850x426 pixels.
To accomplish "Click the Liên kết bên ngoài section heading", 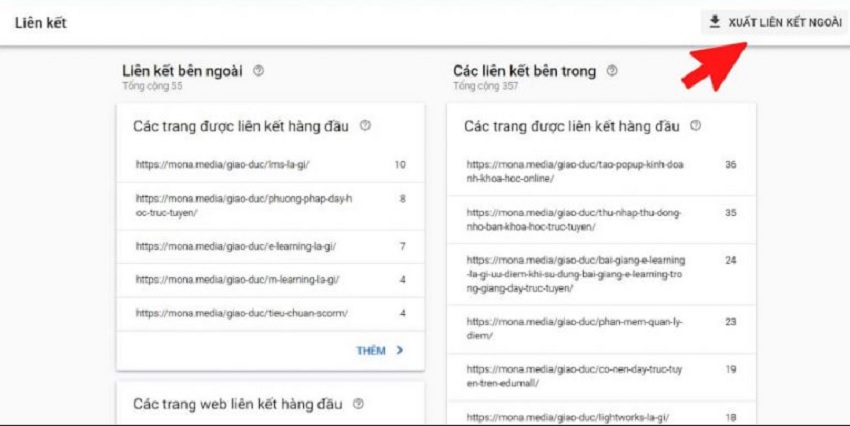I will pos(182,71).
